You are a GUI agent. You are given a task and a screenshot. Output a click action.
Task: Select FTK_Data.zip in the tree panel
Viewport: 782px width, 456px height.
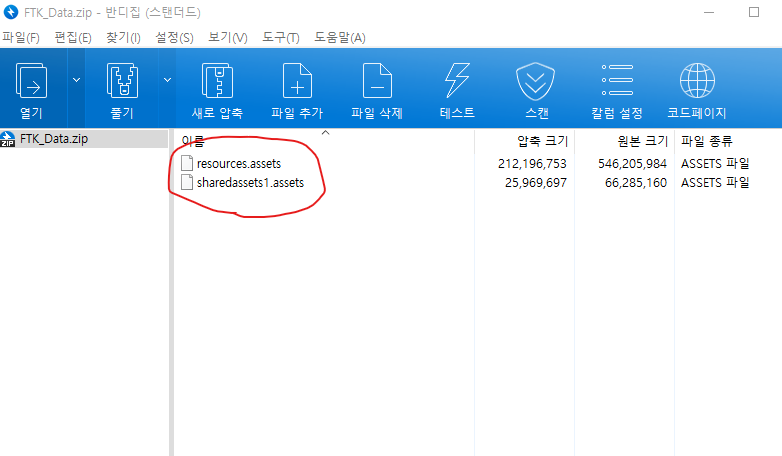[54, 139]
